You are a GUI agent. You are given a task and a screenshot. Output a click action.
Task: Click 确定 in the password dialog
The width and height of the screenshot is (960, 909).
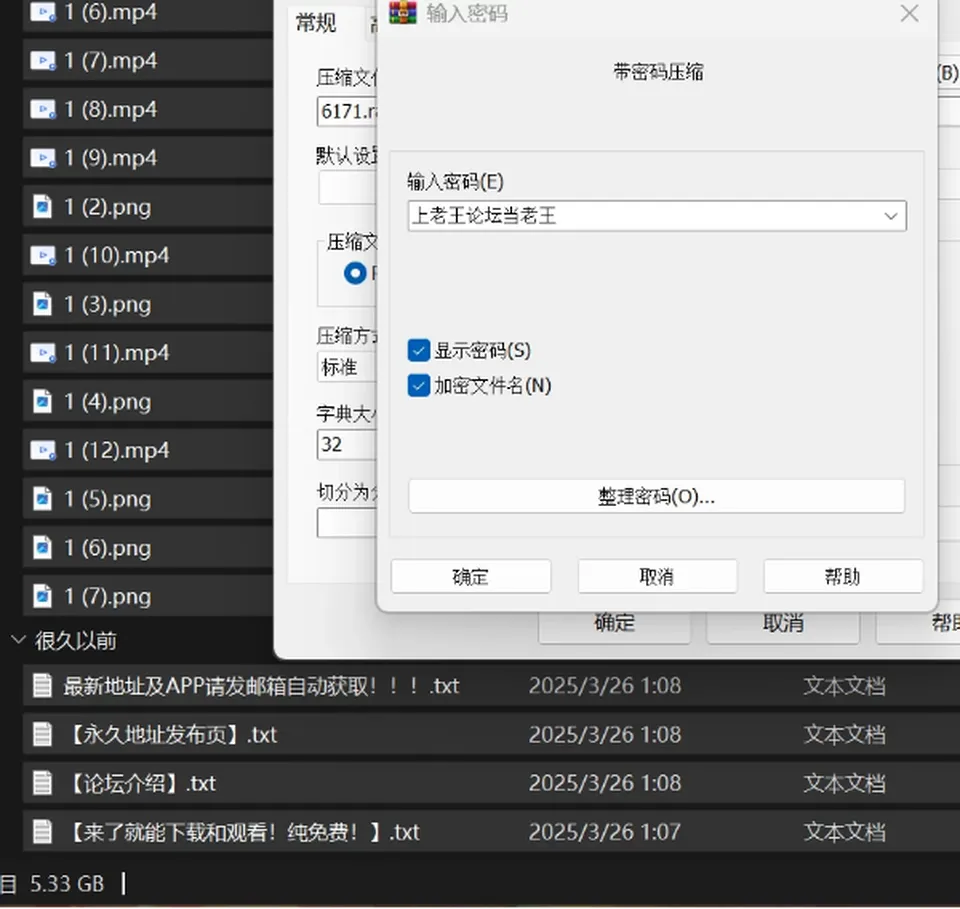tap(471, 576)
